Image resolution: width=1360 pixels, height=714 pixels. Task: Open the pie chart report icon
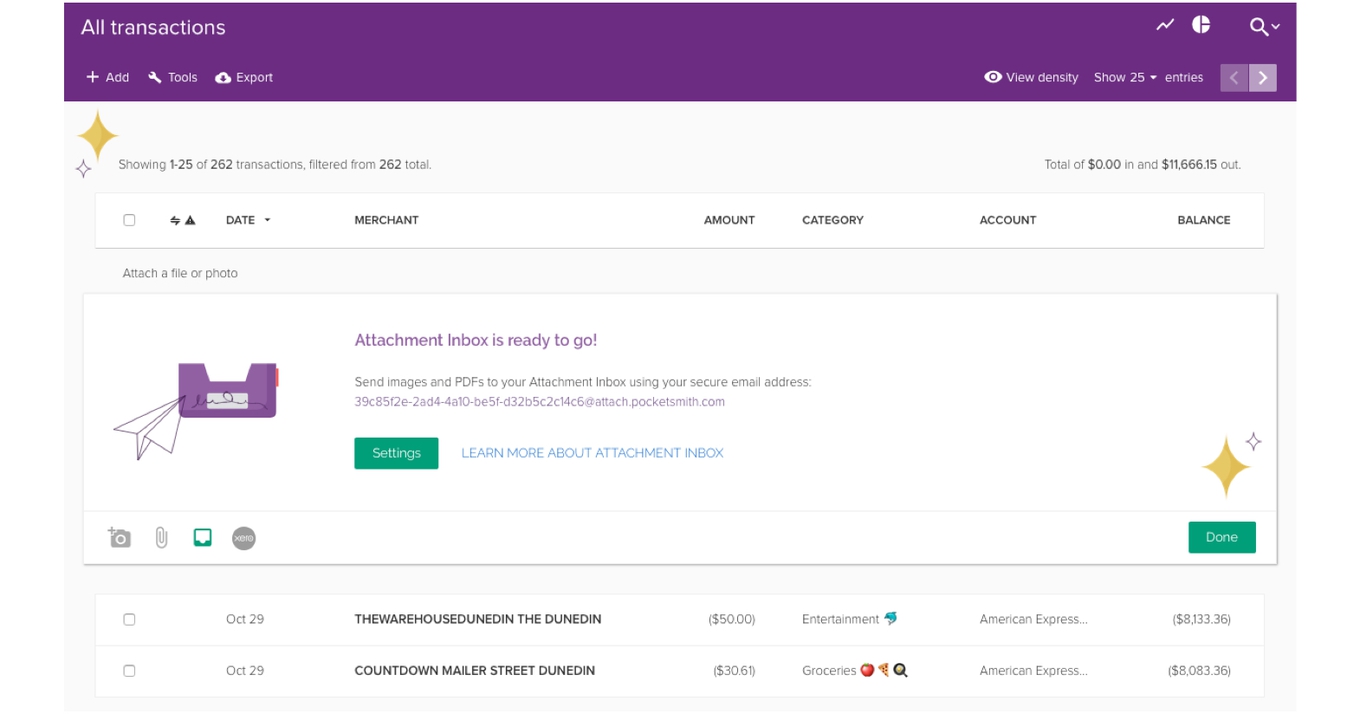point(1201,25)
